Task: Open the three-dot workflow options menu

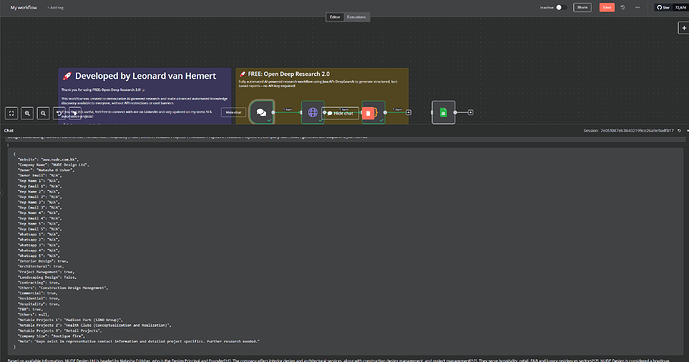Action: click(x=638, y=7)
